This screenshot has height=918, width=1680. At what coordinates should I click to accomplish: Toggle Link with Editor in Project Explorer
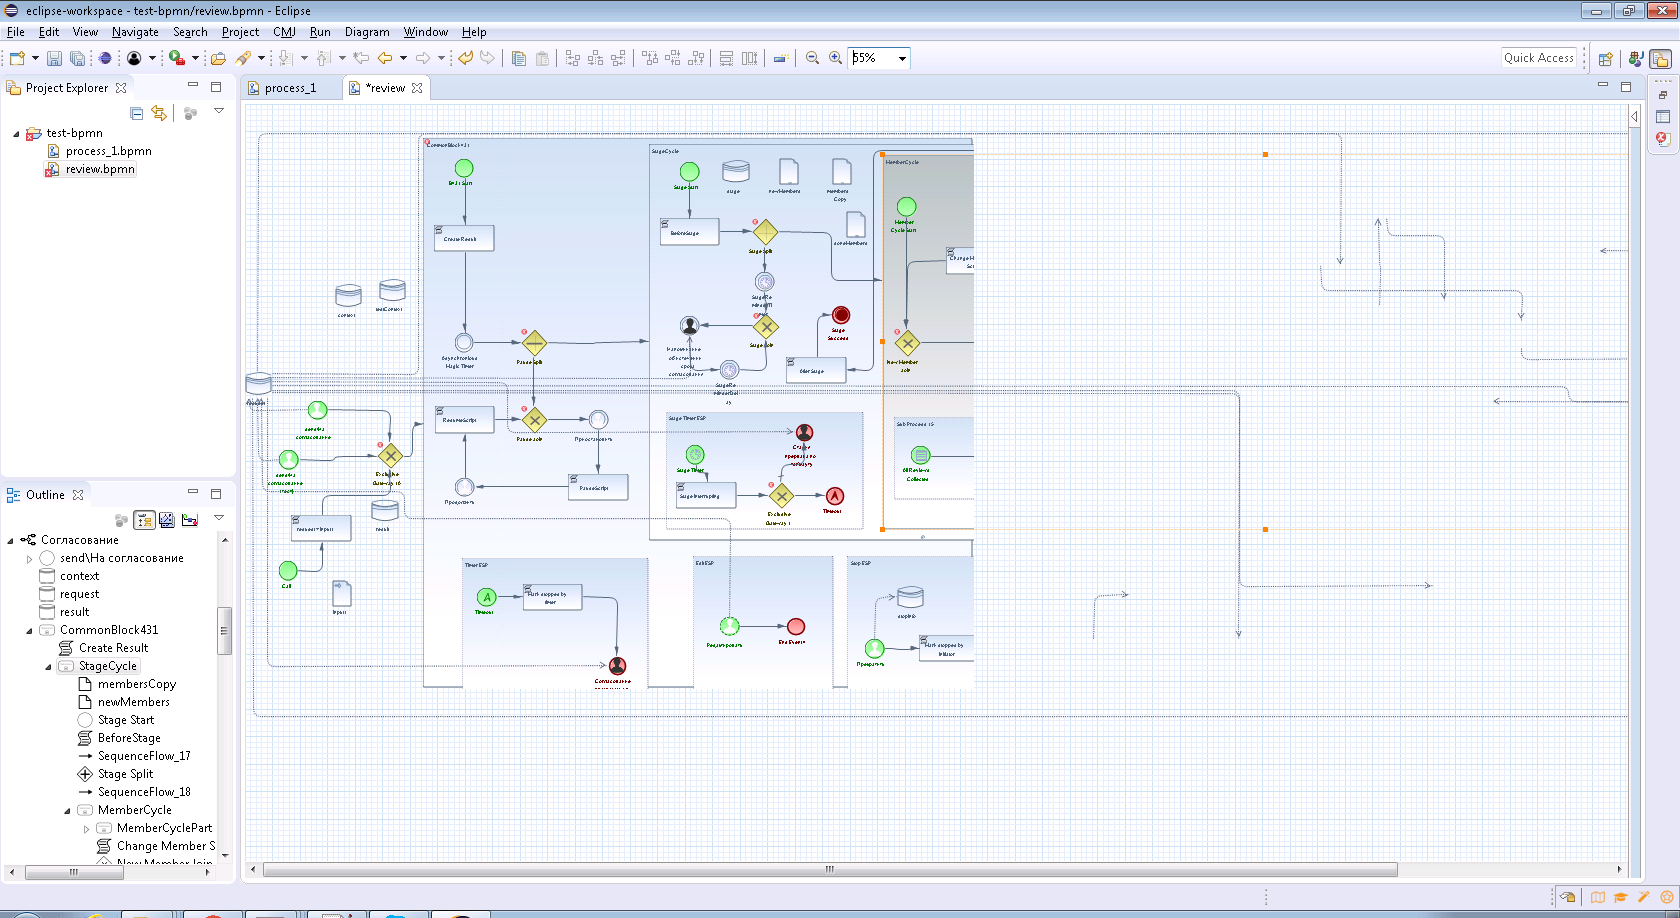coord(159,113)
